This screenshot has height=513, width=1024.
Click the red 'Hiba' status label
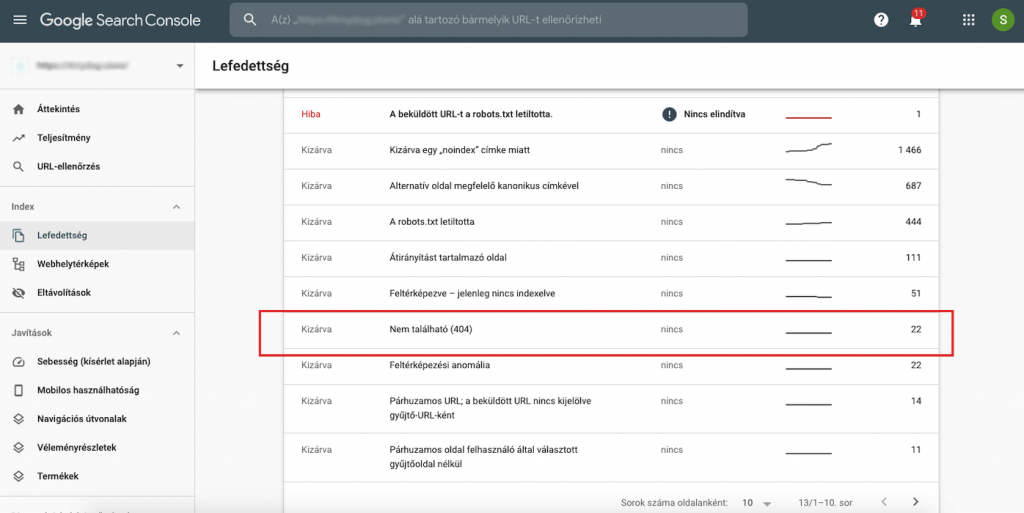click(x=311, y=114)
